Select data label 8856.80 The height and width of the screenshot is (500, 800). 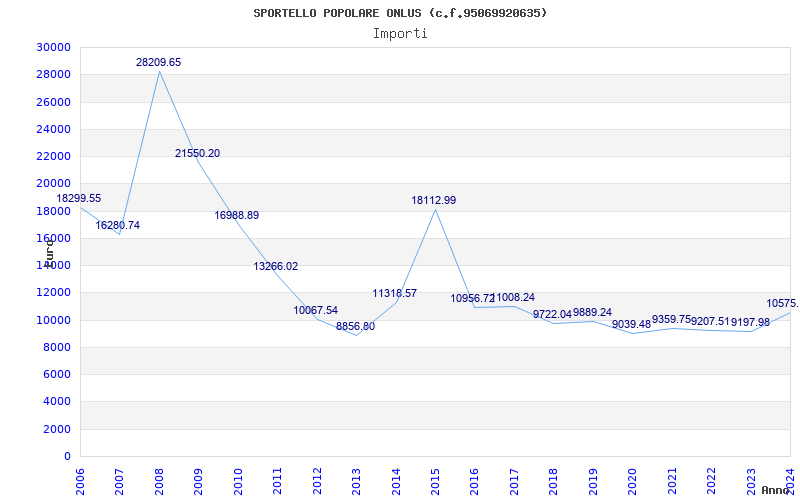click(355, 327)
